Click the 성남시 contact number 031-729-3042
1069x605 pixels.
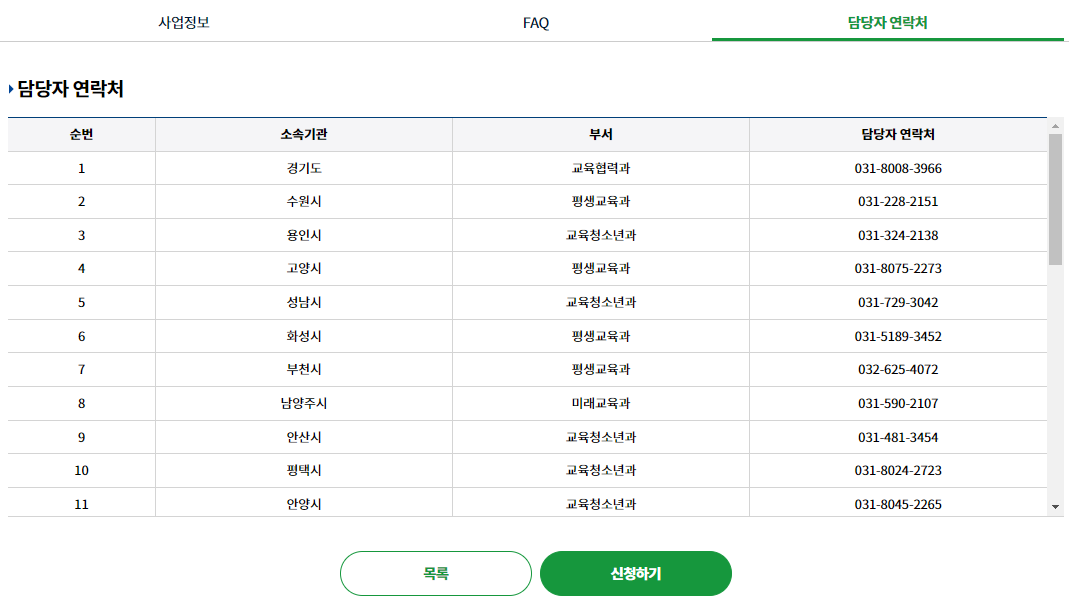(x=898, y=302)
